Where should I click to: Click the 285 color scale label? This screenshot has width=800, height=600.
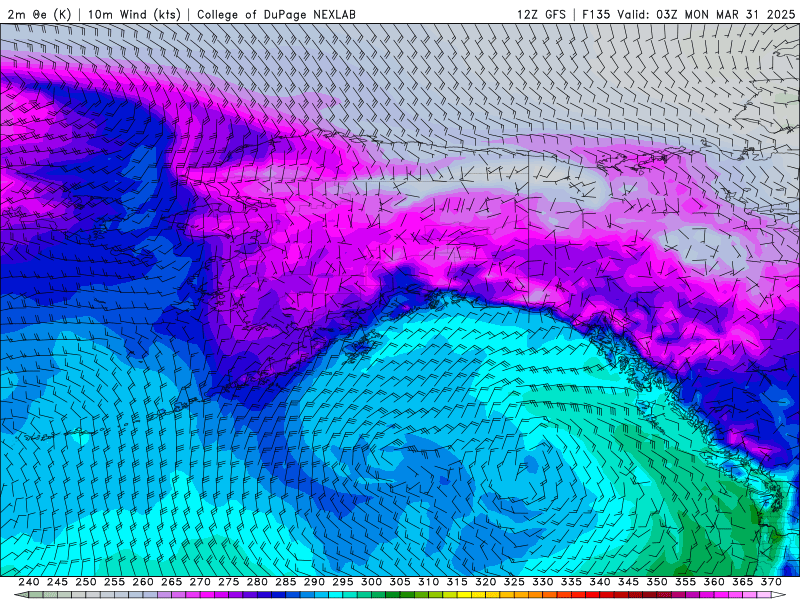[x=286, y=582]
